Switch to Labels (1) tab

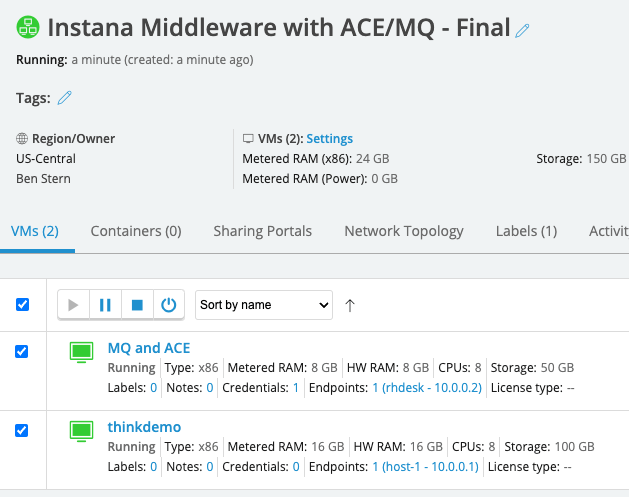click(526, 231)
